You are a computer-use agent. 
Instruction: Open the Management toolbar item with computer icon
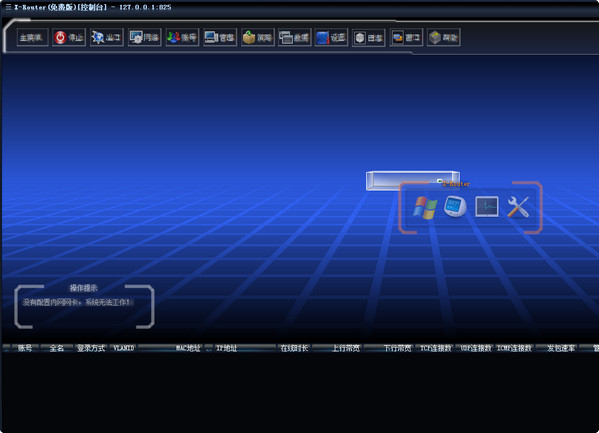[220, 37]
